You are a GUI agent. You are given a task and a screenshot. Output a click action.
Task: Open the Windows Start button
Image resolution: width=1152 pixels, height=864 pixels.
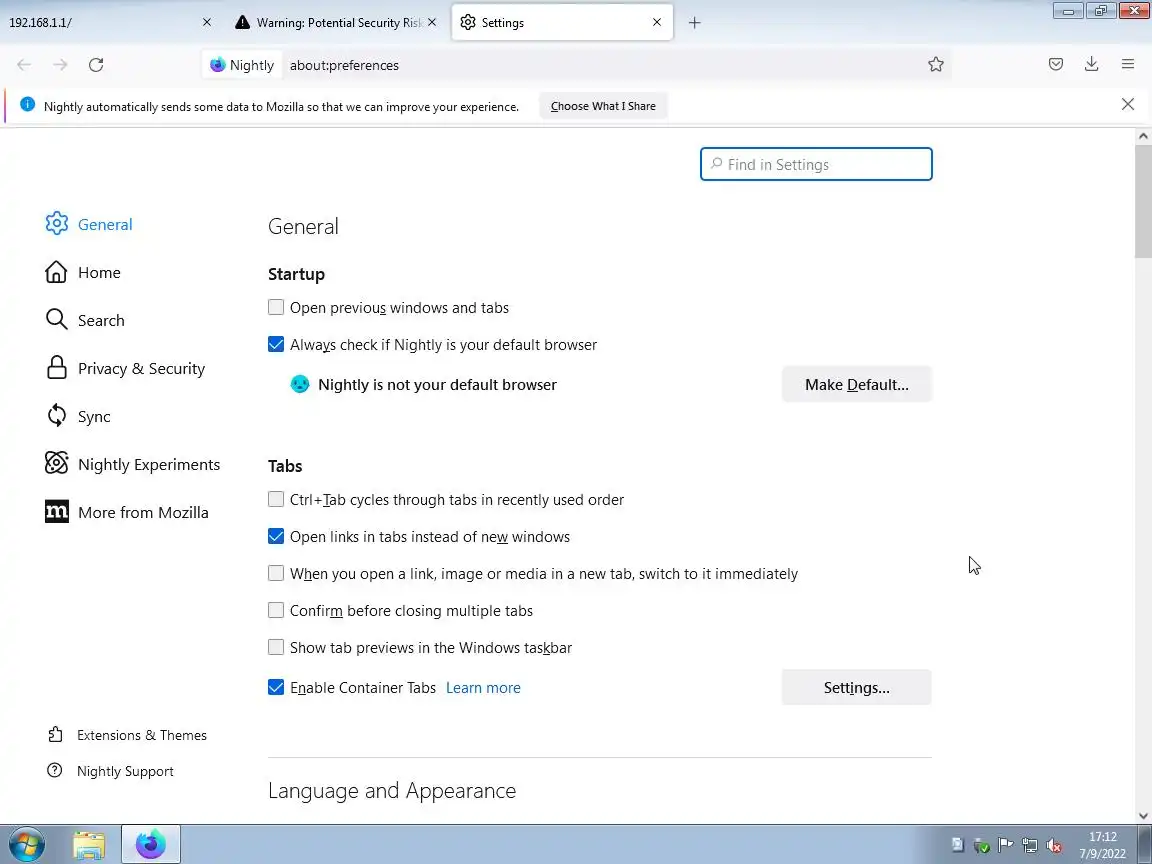pos(27,843)
